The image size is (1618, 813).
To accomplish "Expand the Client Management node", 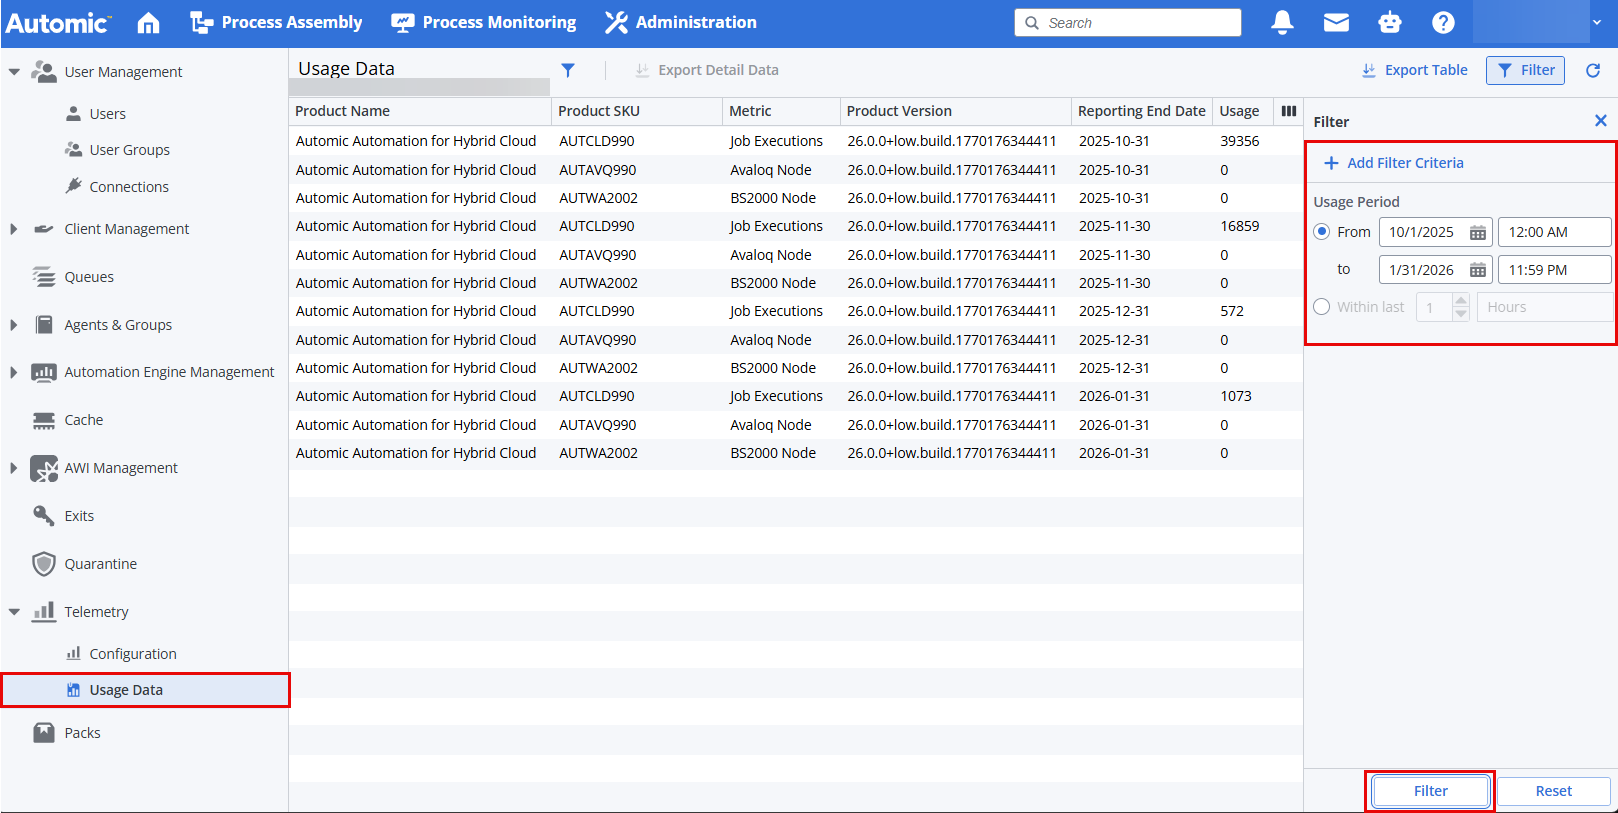I will (14, 229).
